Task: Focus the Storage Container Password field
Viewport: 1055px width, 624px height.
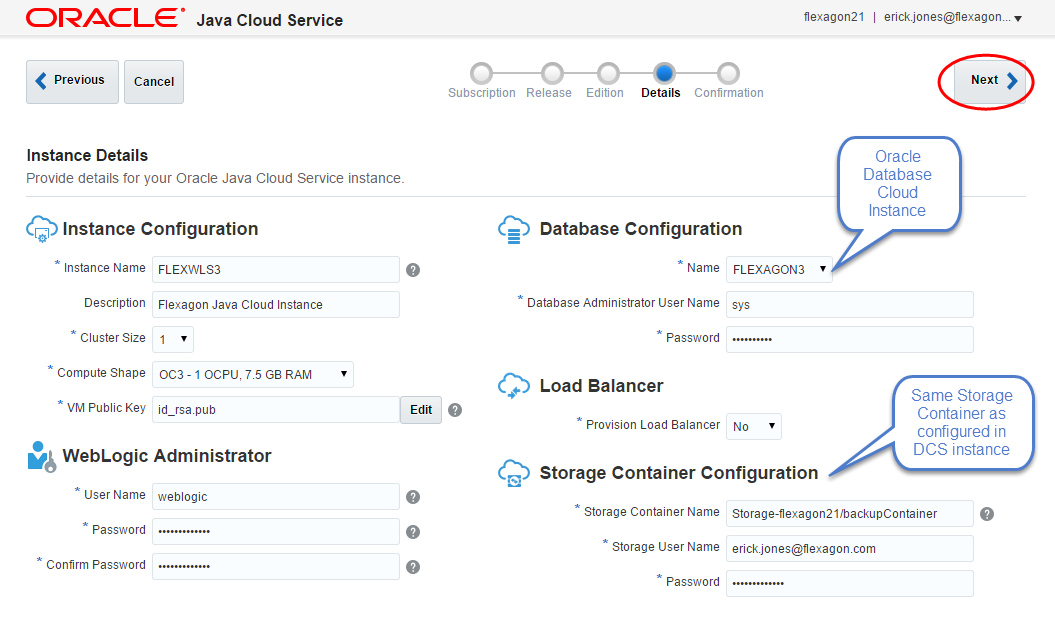Action: [x=850, y=583]
